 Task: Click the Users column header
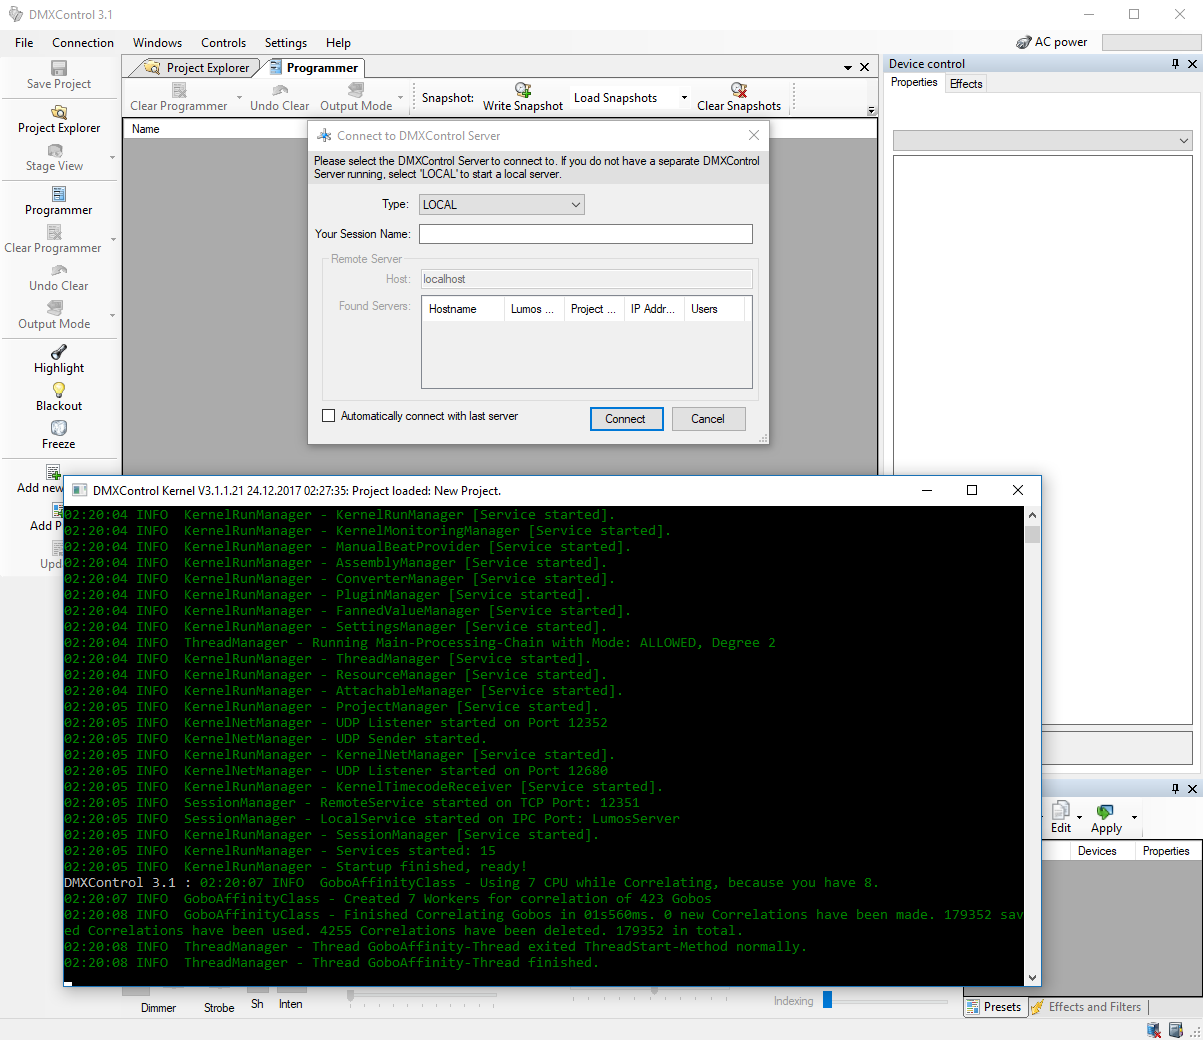715,309
